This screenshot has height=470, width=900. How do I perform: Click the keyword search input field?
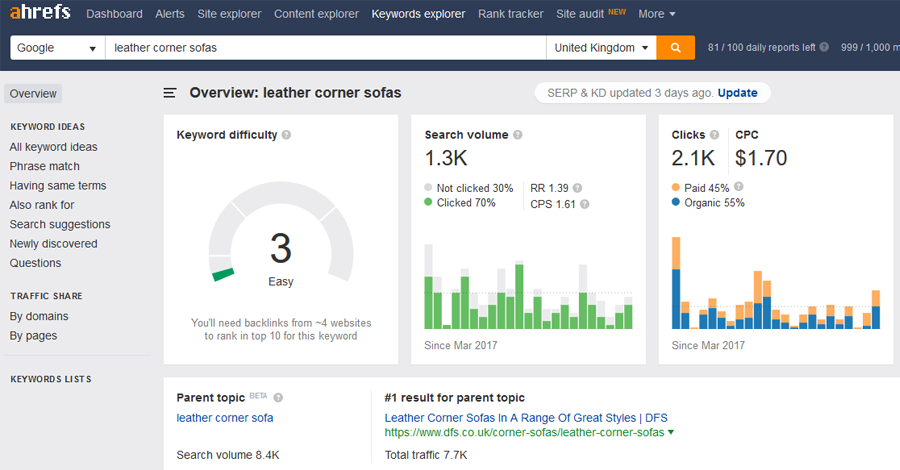click(325, 48)
